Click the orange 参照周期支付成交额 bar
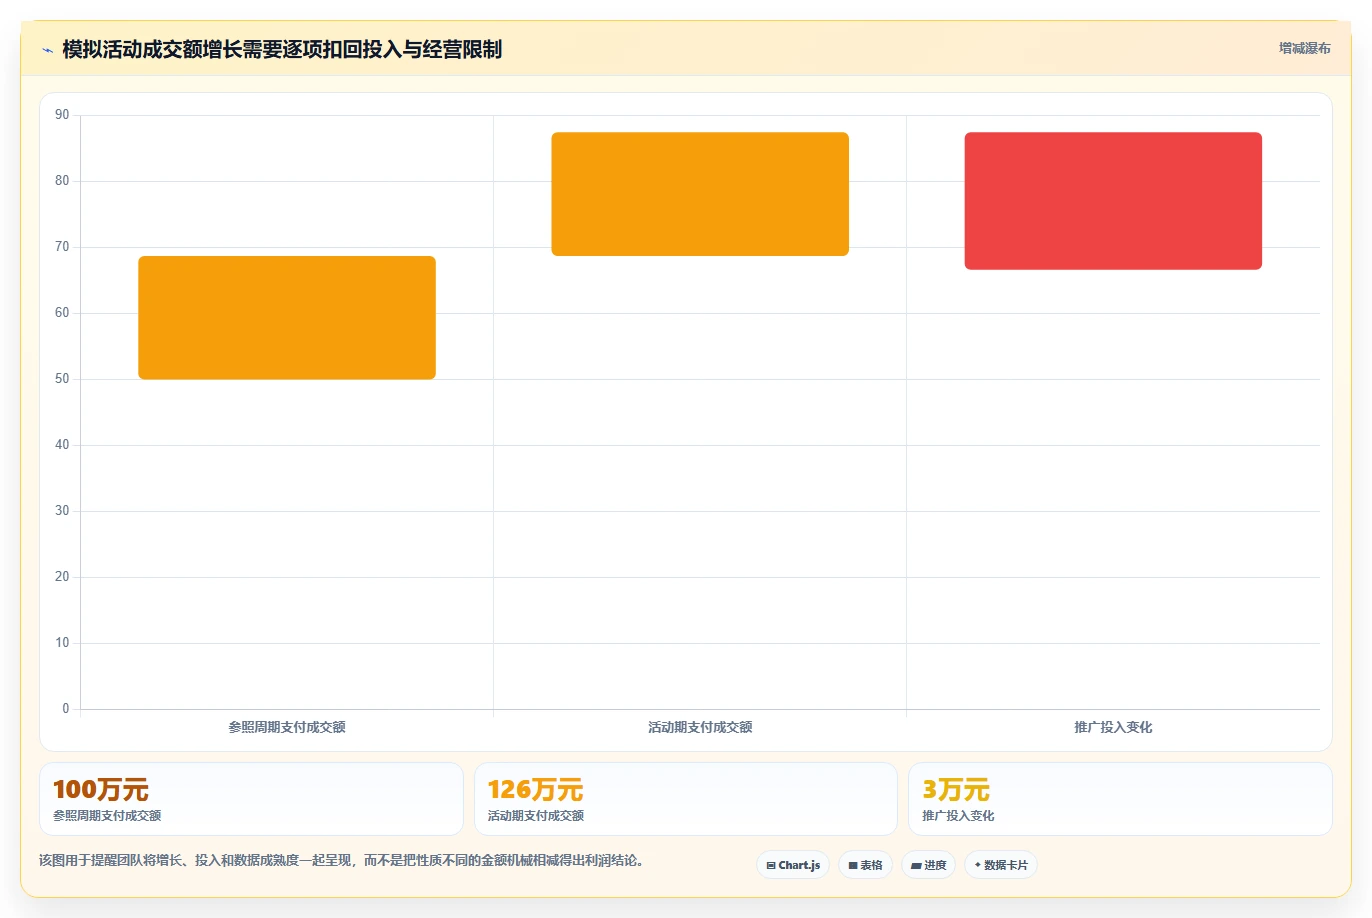 pos(287,318)
